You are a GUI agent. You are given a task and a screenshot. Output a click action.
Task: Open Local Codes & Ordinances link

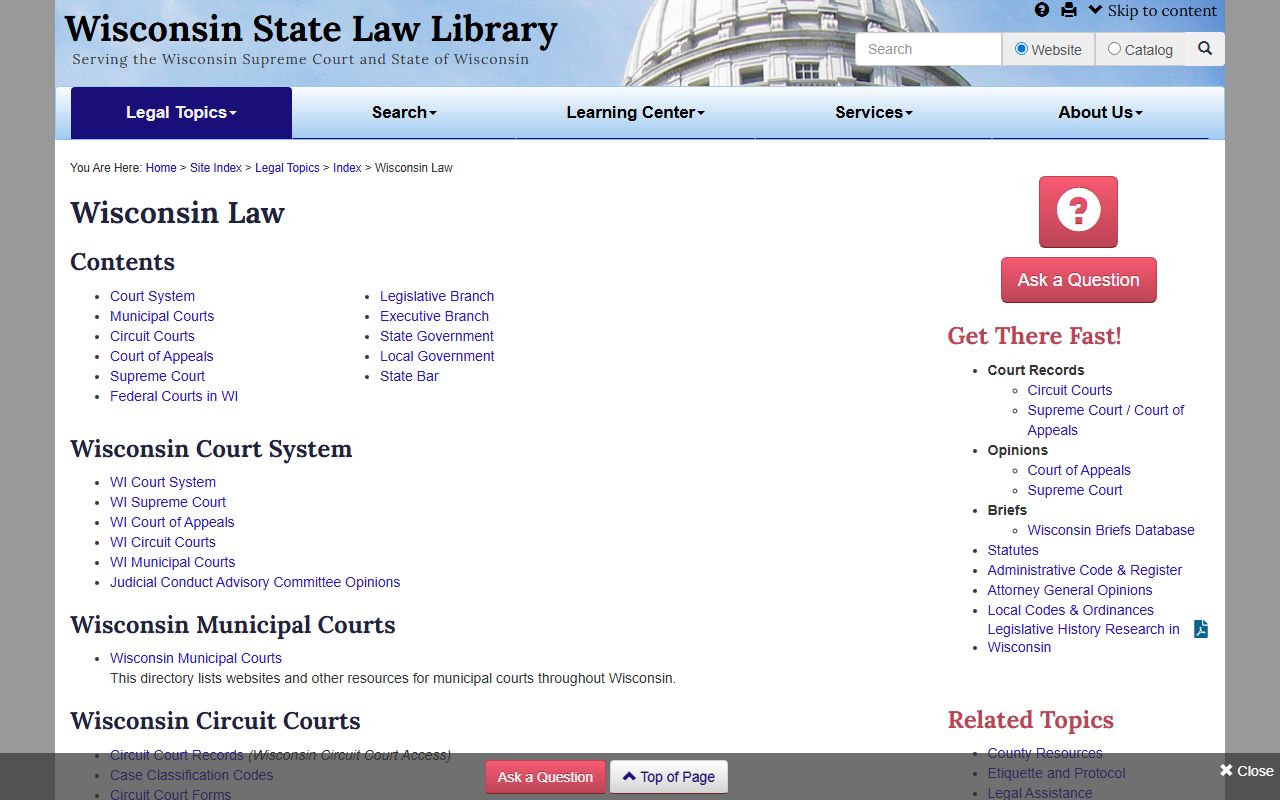tap(1071, 610)
